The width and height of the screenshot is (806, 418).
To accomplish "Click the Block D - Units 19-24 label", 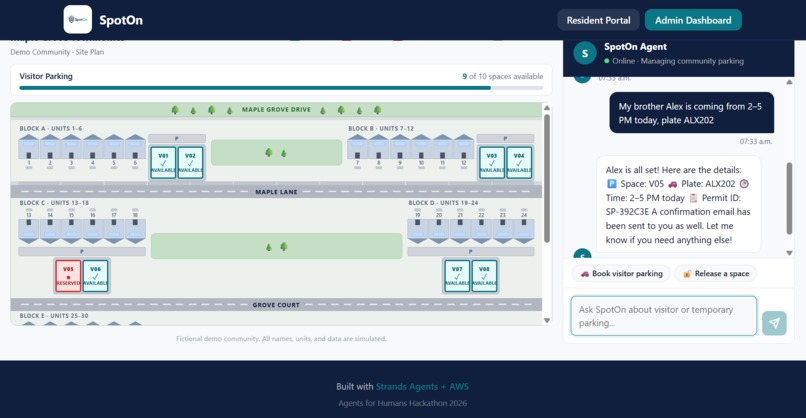I will pos(443,203).
